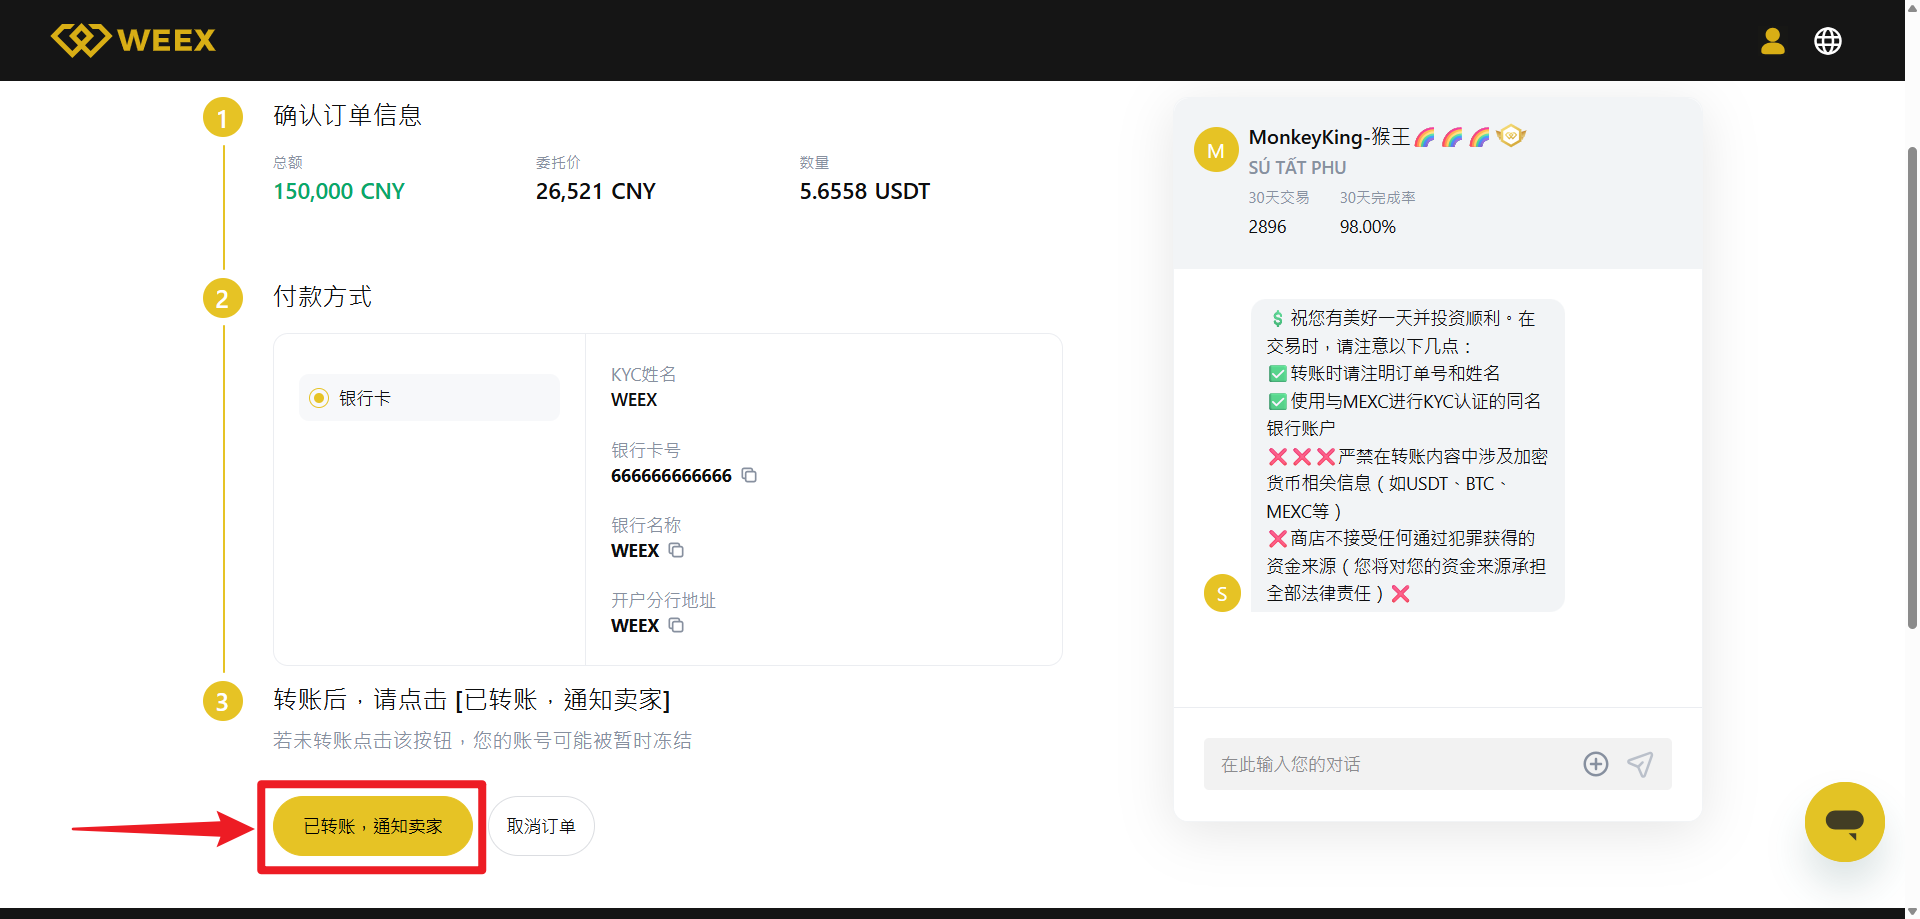Screen dimensions: 1920x919
Task: Copy the bank card number 666666666666
Action: (749, 476)
